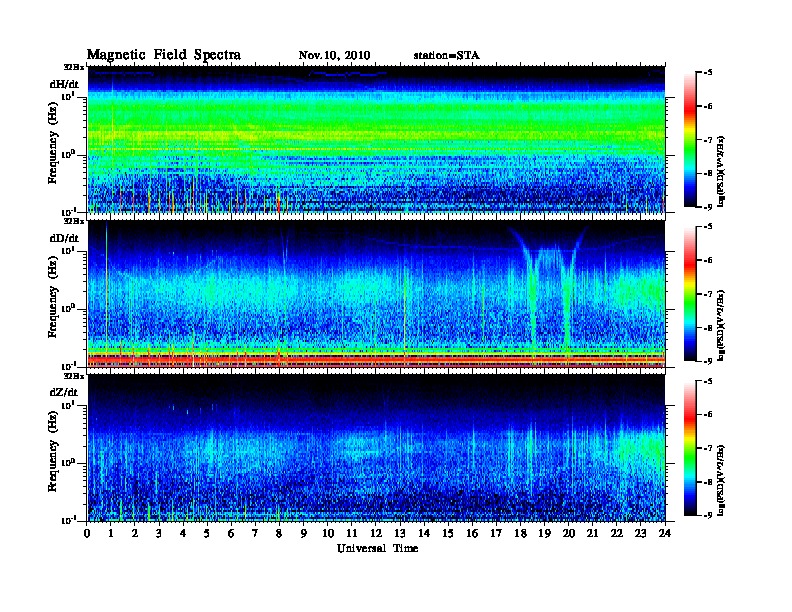
Task: Click hour "14" on the time axis
Action: (x=424, y=534)
